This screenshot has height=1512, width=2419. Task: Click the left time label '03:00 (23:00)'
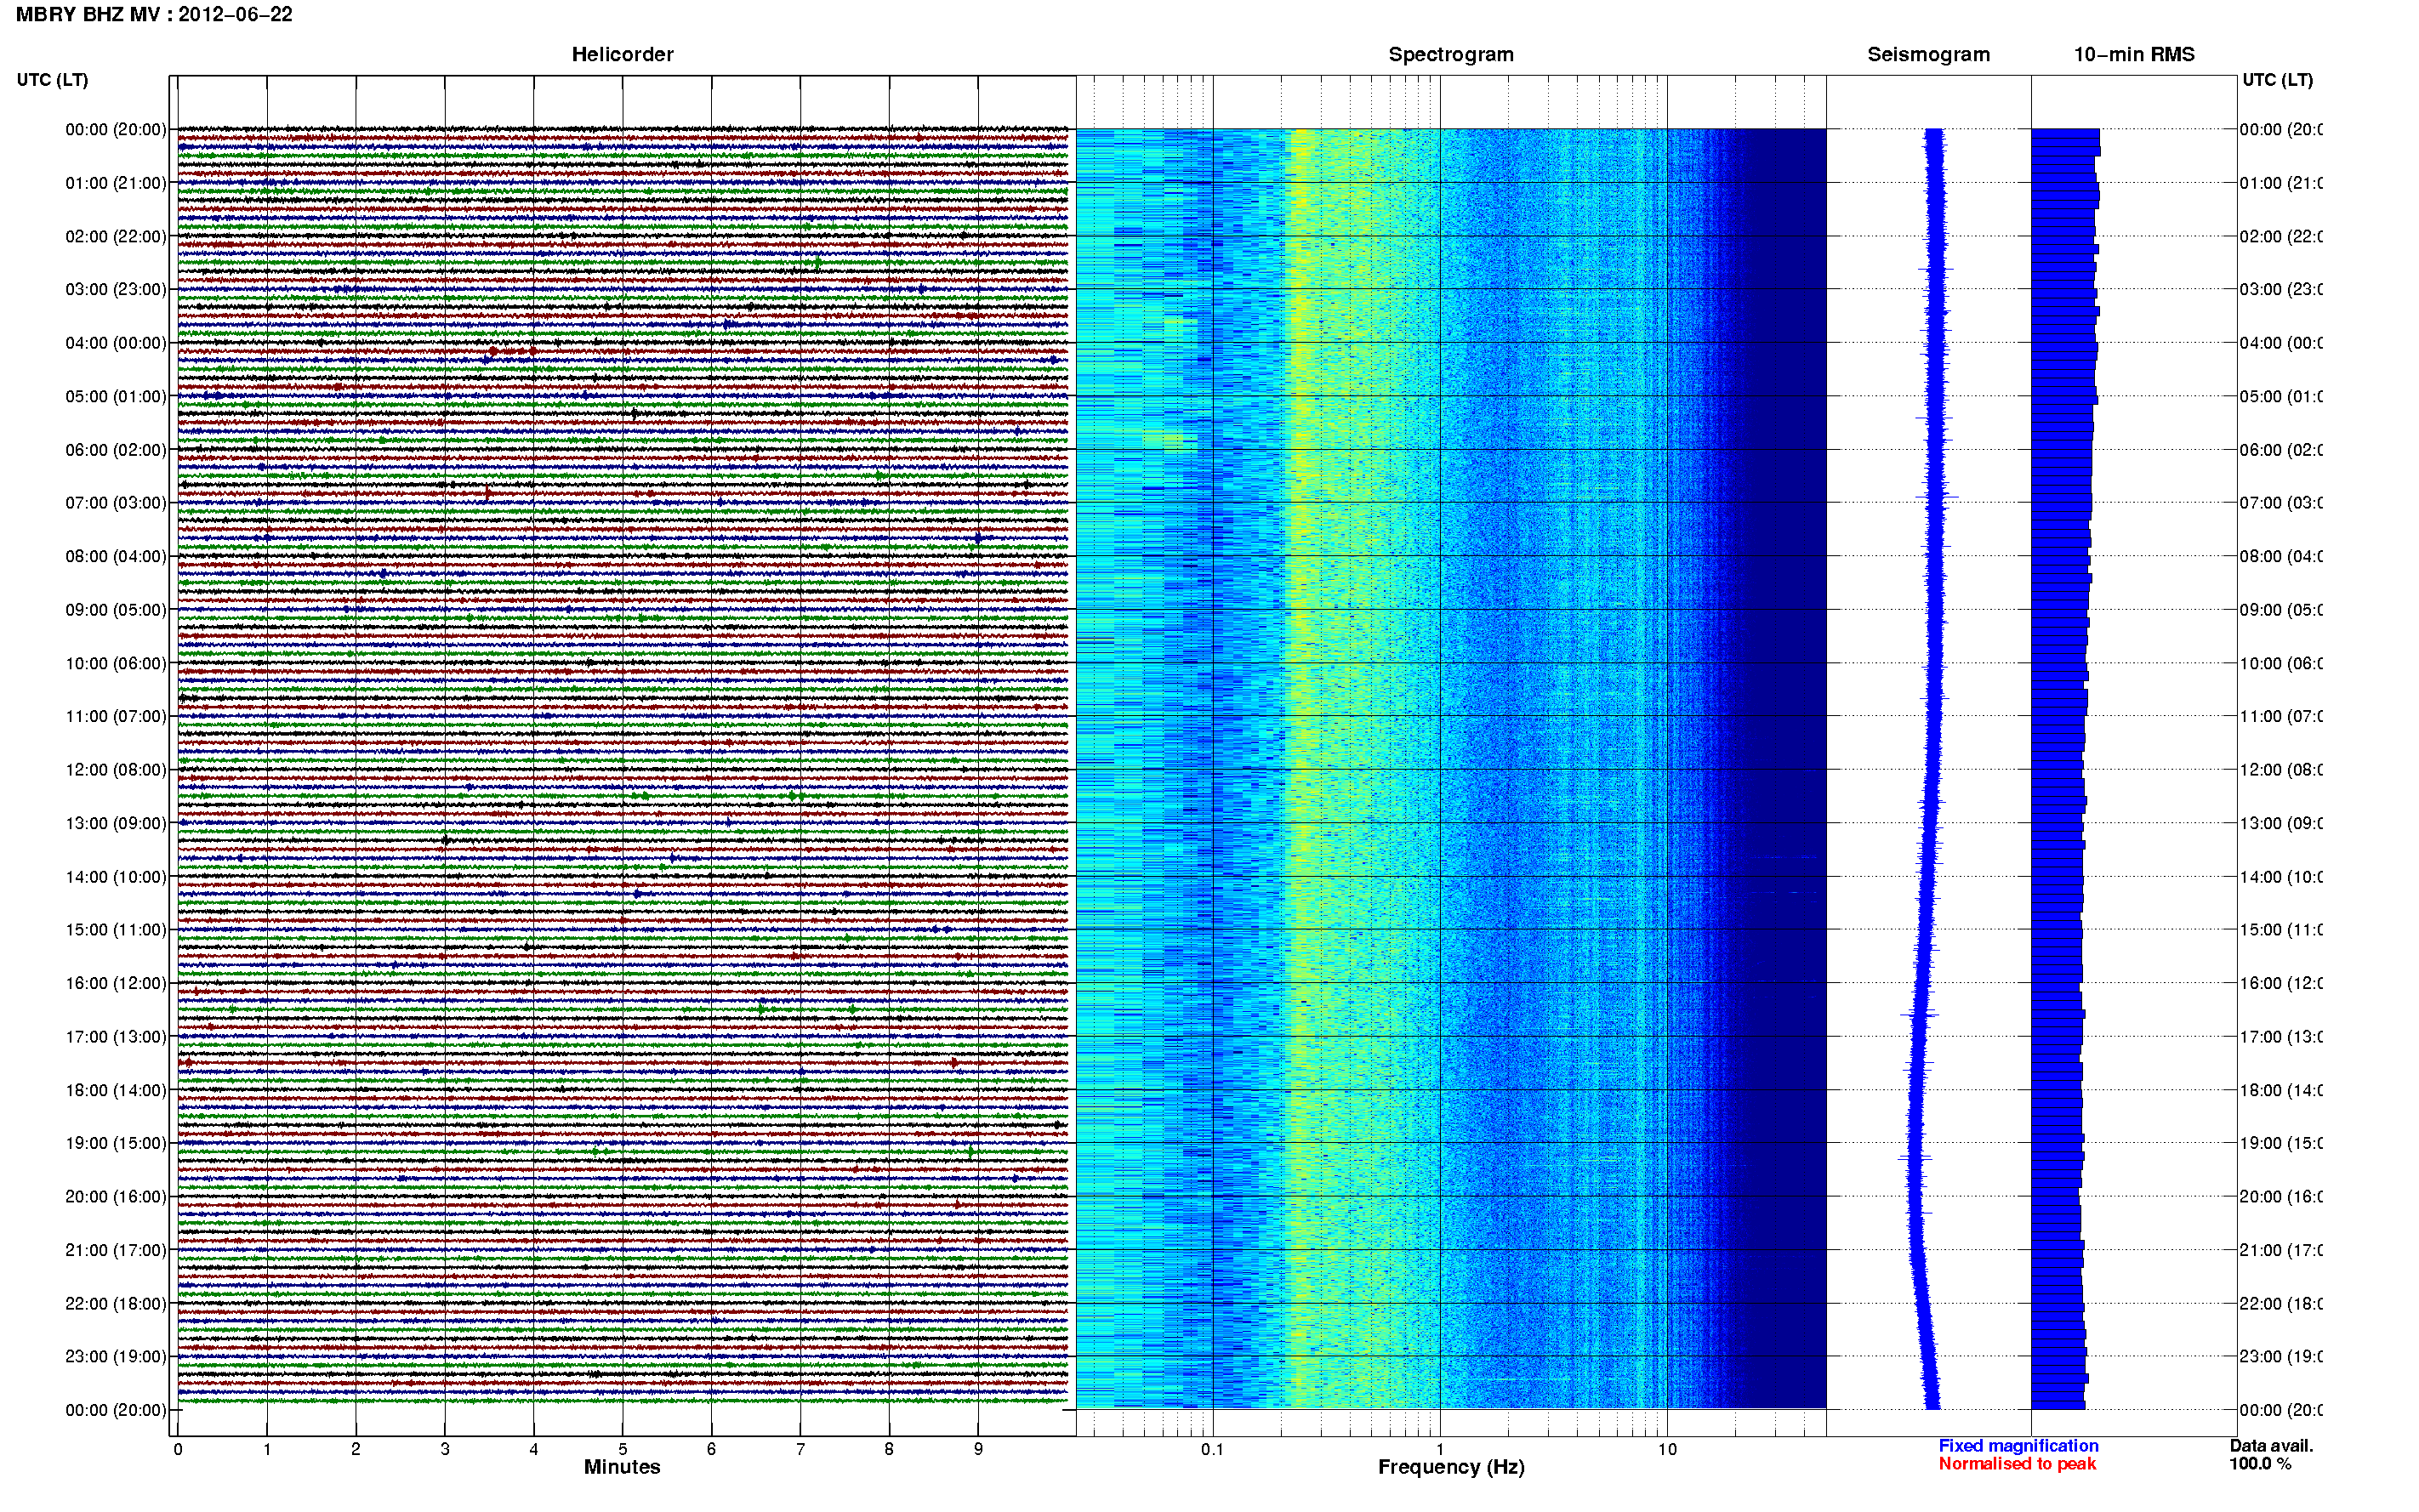click(x=116, y=289)
